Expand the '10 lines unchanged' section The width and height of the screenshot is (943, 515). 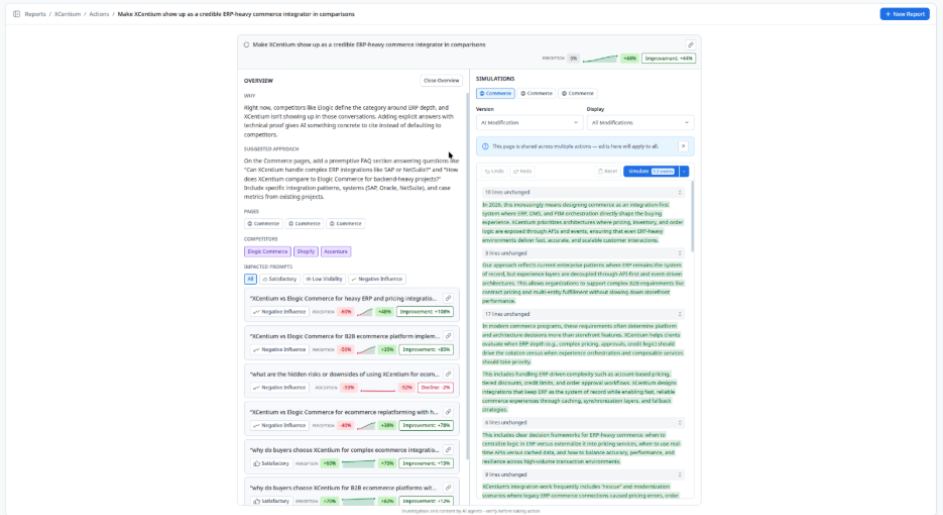pyautogui.click(x=583, y=193)
